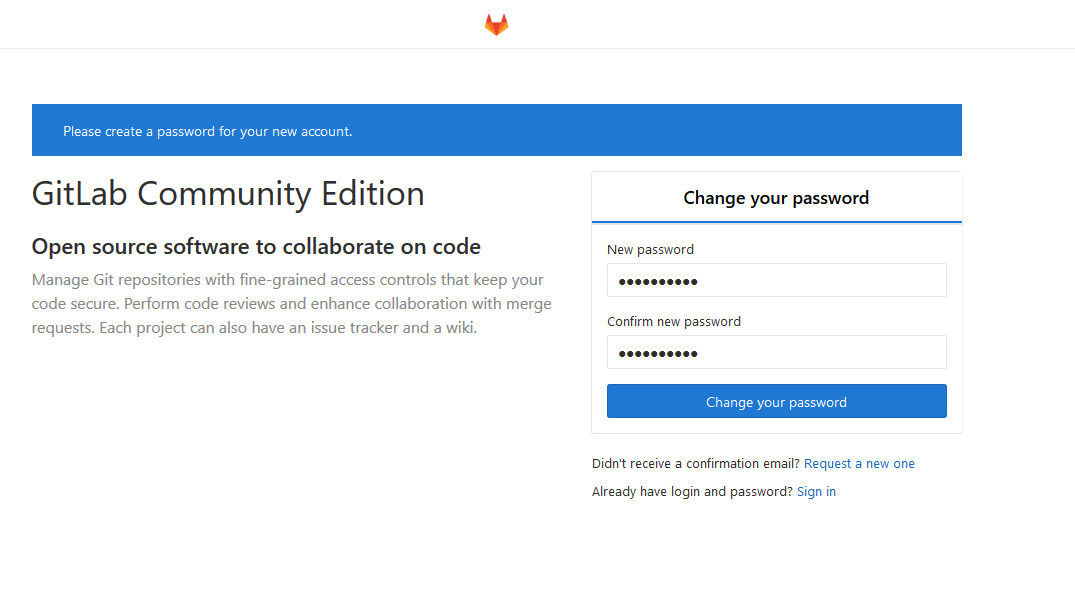
Task: Click the masked dots in Confirm new password
Action: pyautogui.click(x=657, y=354)
